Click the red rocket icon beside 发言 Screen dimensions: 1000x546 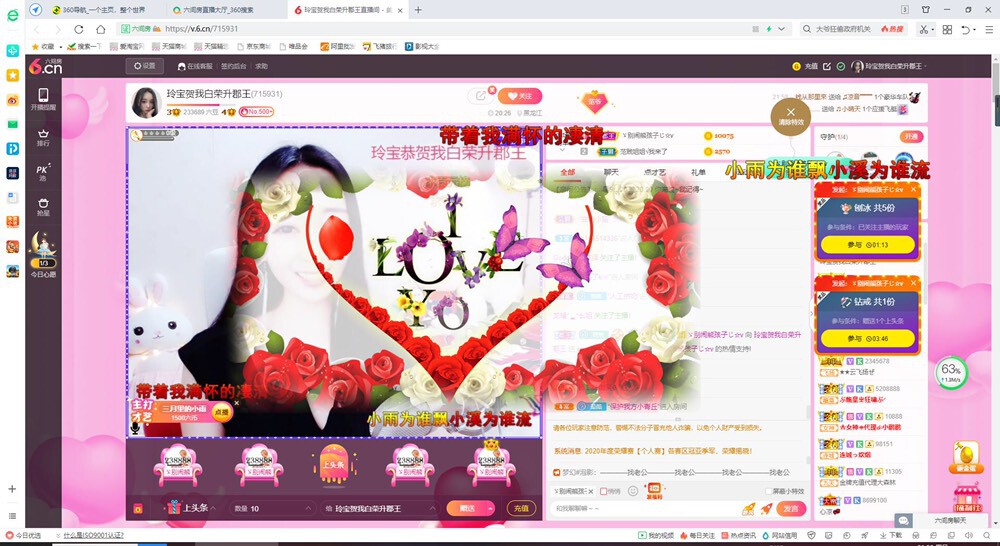coord(767,508)
